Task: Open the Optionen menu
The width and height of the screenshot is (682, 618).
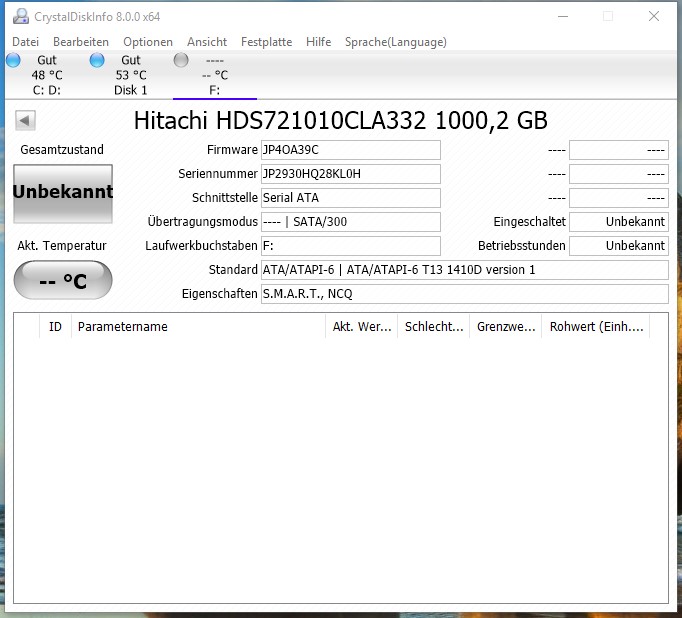Action: click(x=148, y=42)
